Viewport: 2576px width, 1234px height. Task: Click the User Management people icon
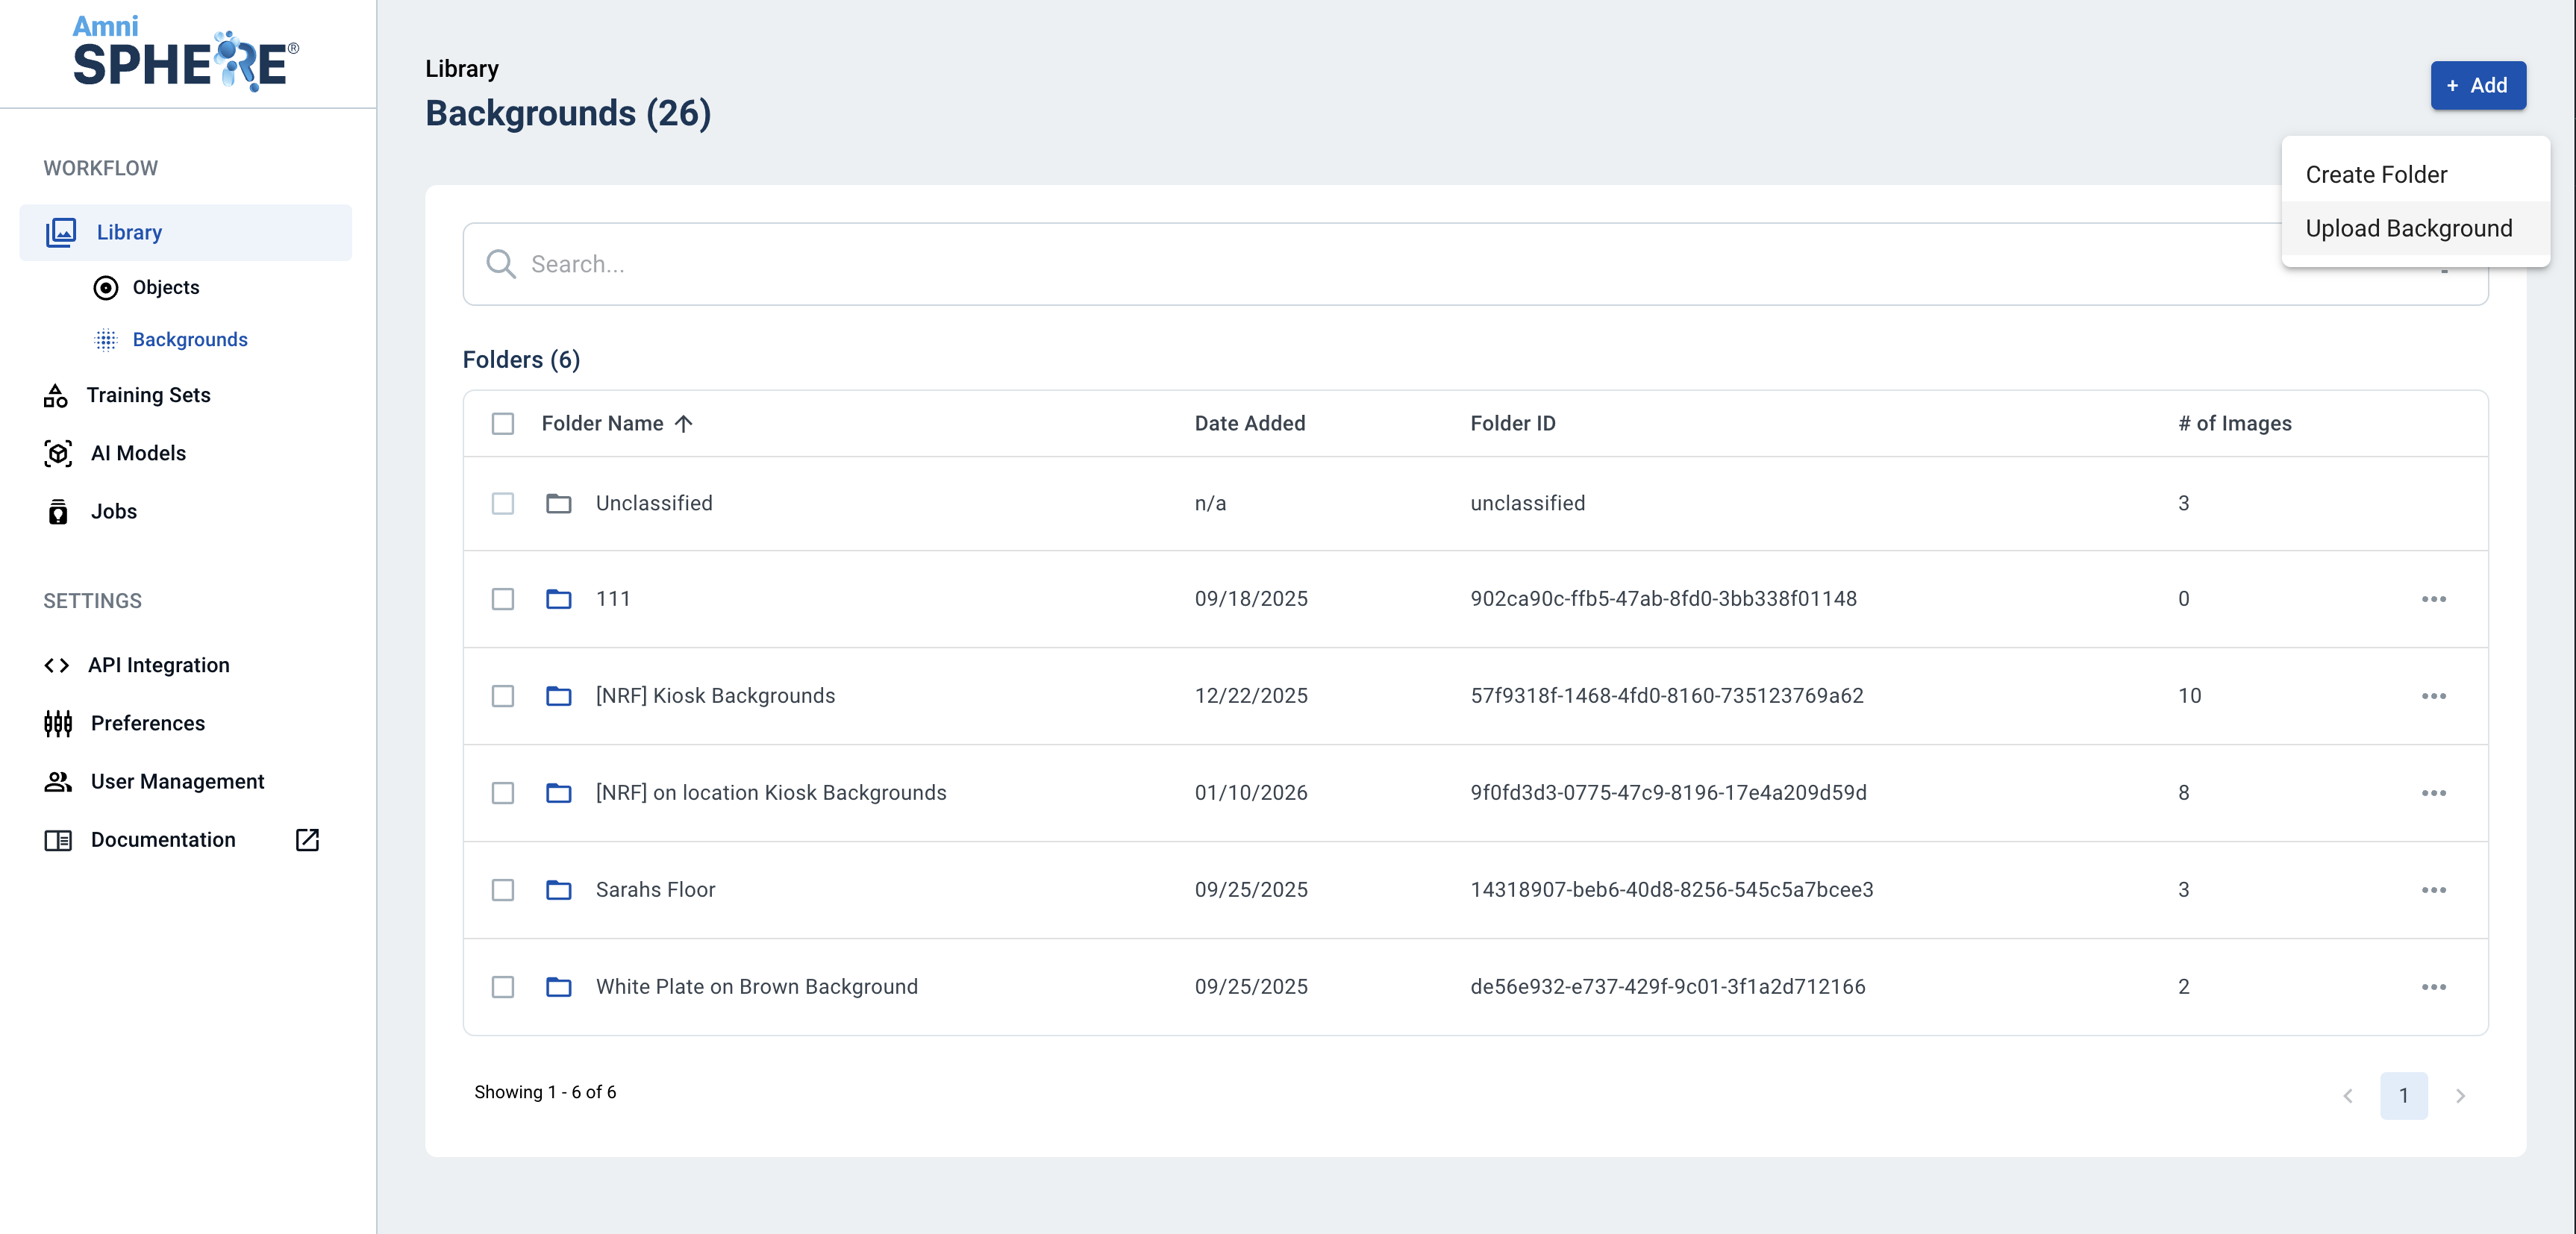(58, 781)
